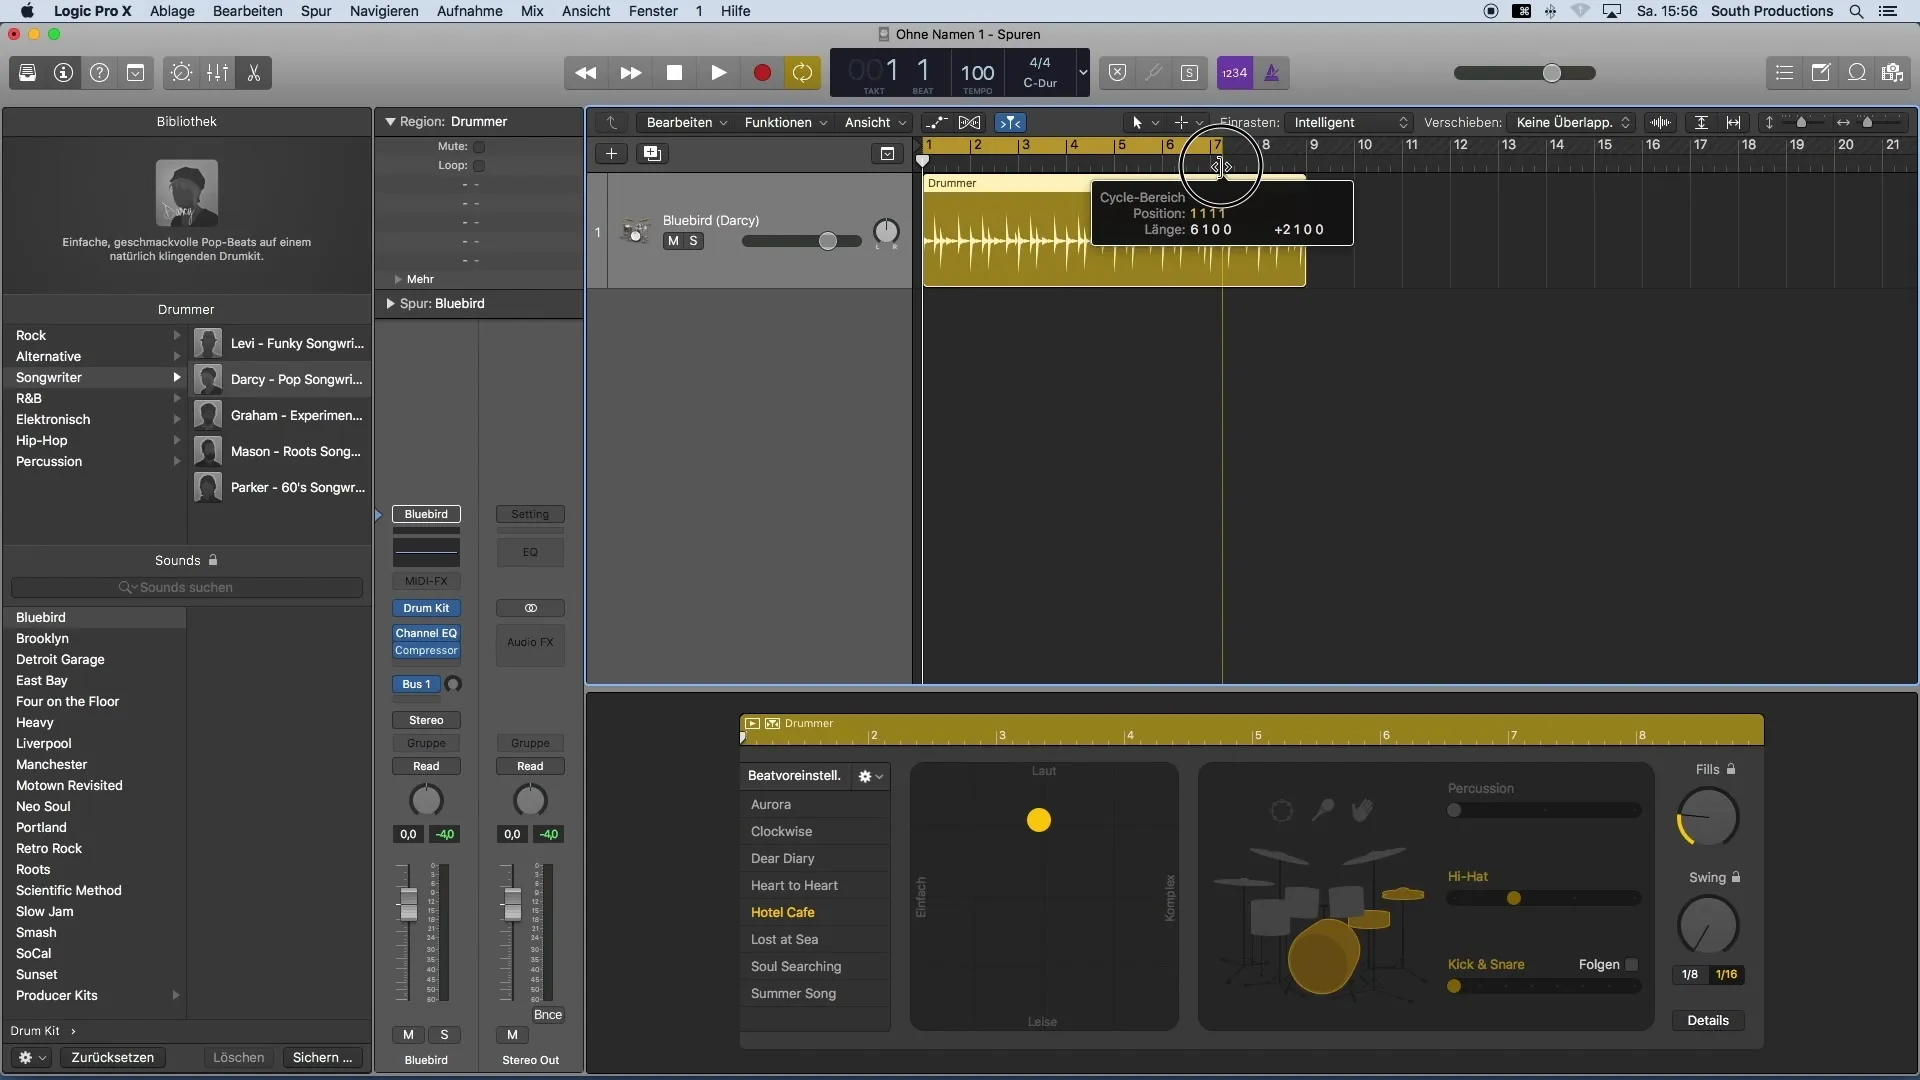Image resolution: width=1920 pixels, height=1080 pixels.
Task: Select the Scissors tool in toolbar
Action: click(x=253, y=73)
